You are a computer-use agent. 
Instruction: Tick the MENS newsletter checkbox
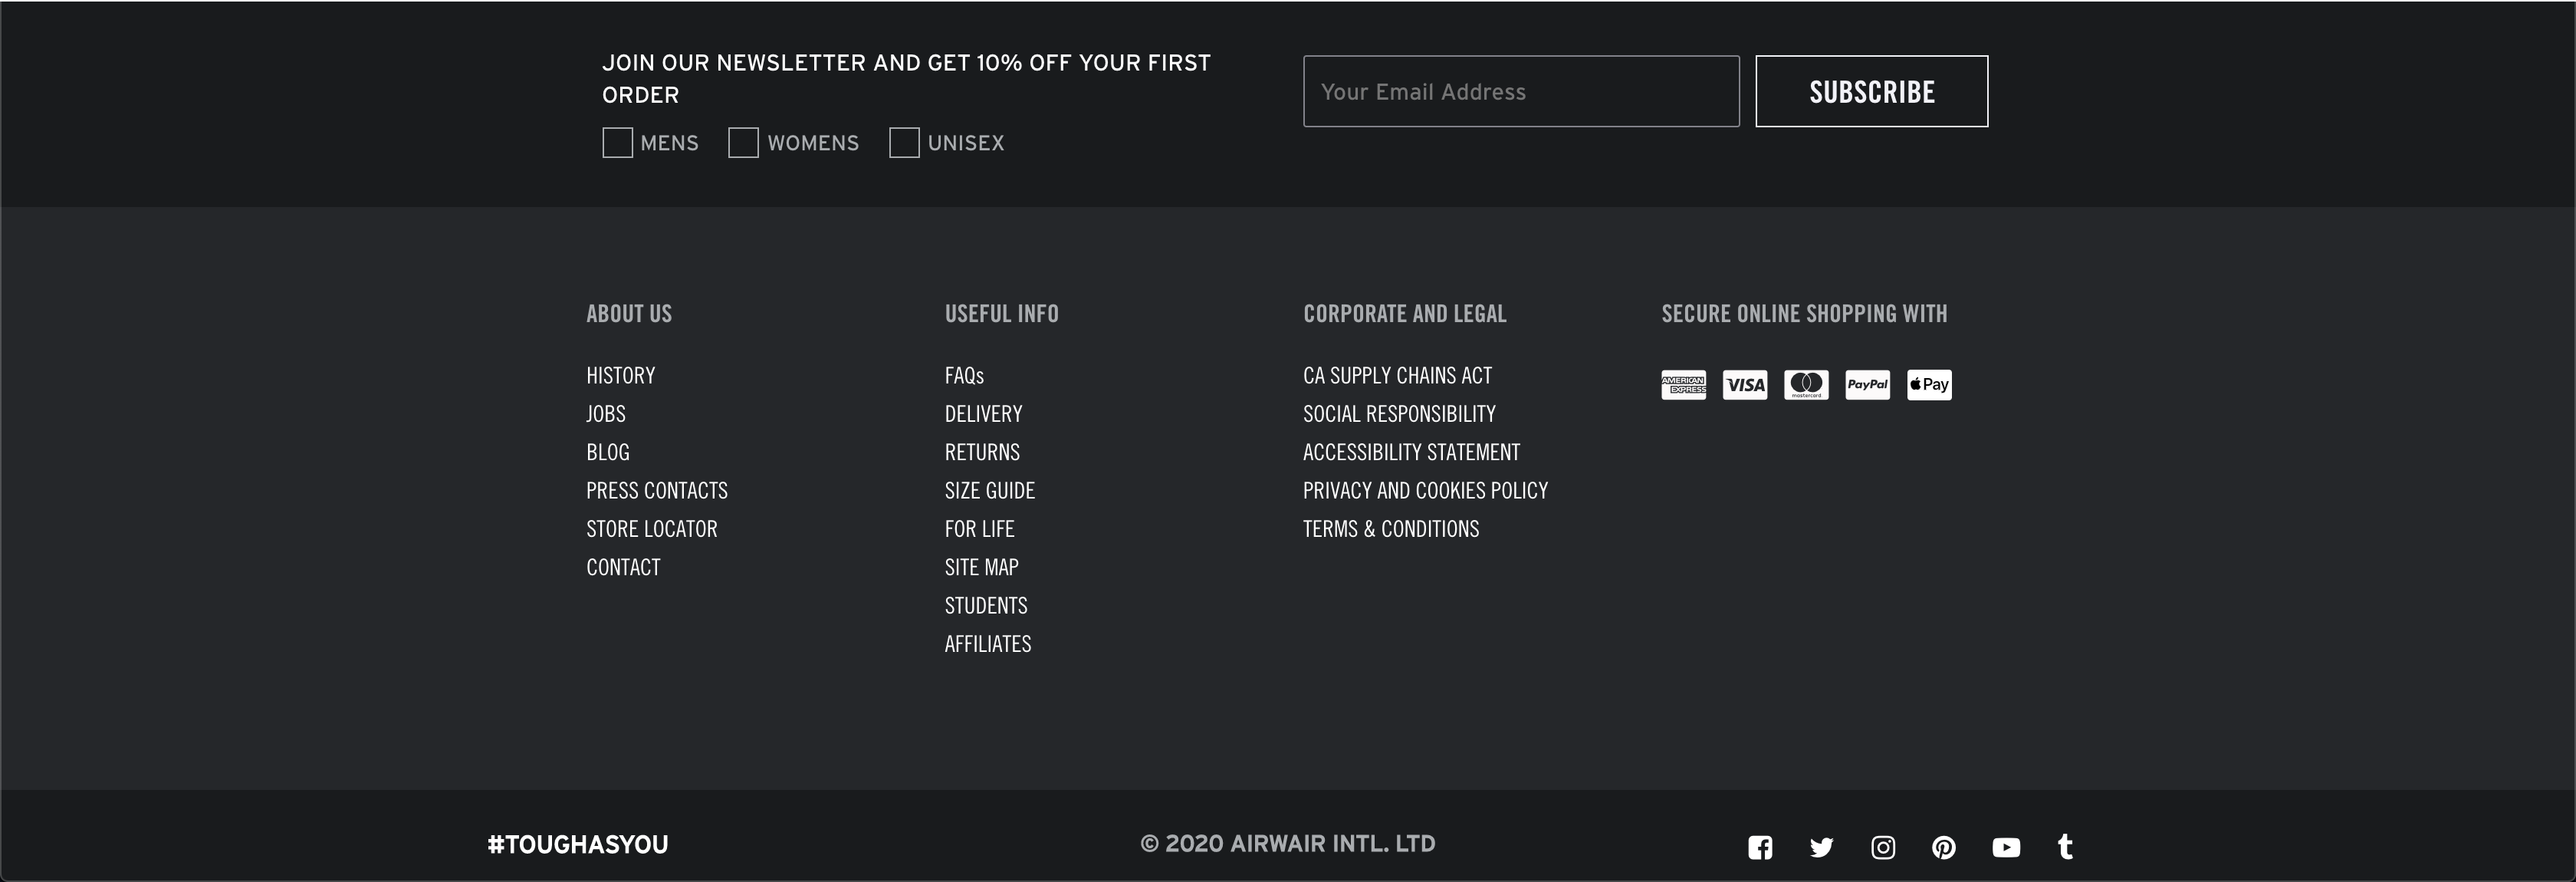point(618,143)
